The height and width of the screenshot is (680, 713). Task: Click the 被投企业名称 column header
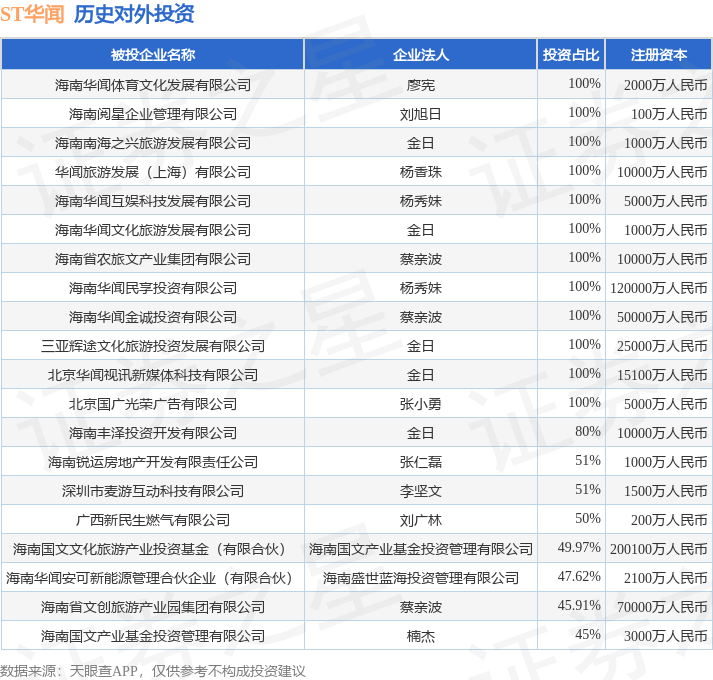point(153,55)
